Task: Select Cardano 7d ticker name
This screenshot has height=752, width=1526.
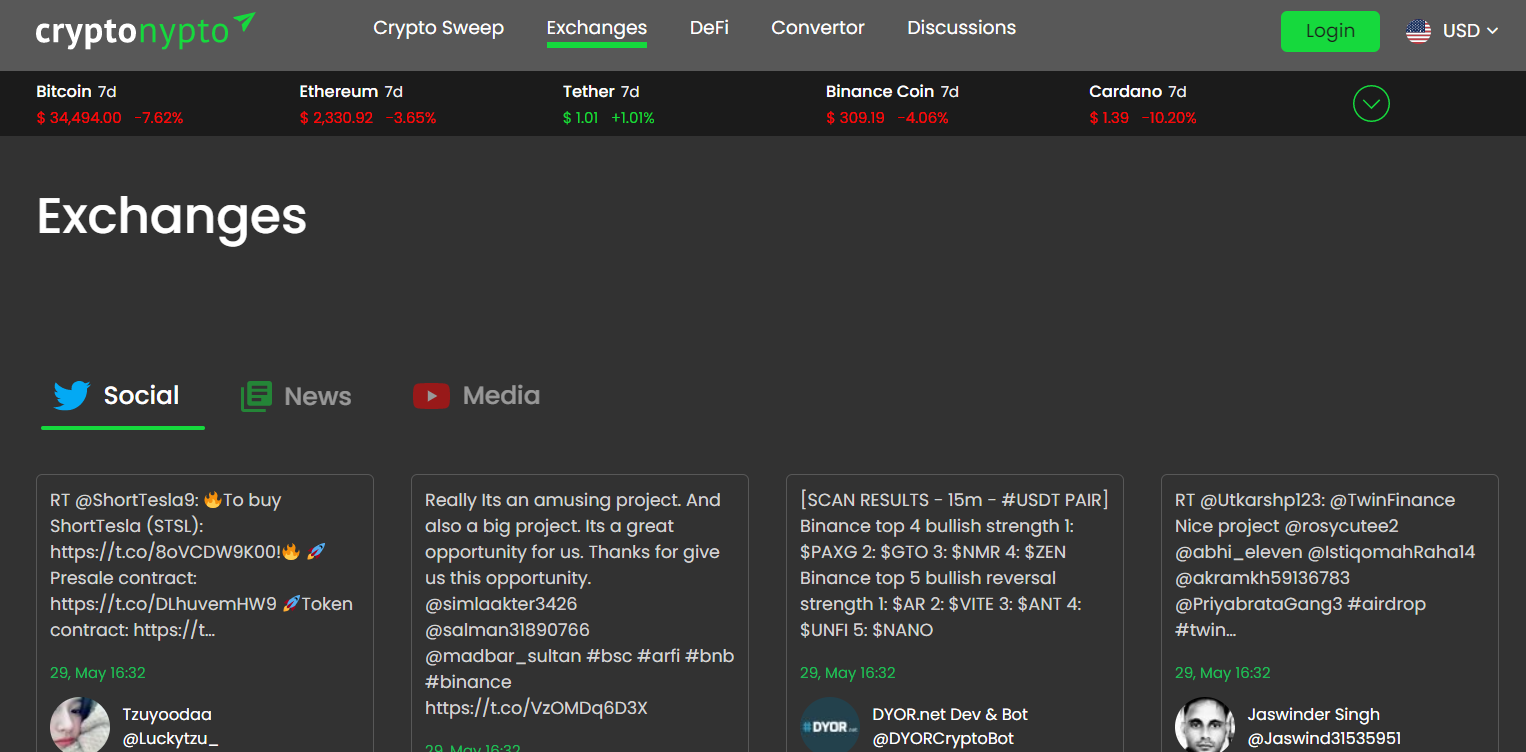Action: click(x=1138, y=92)
